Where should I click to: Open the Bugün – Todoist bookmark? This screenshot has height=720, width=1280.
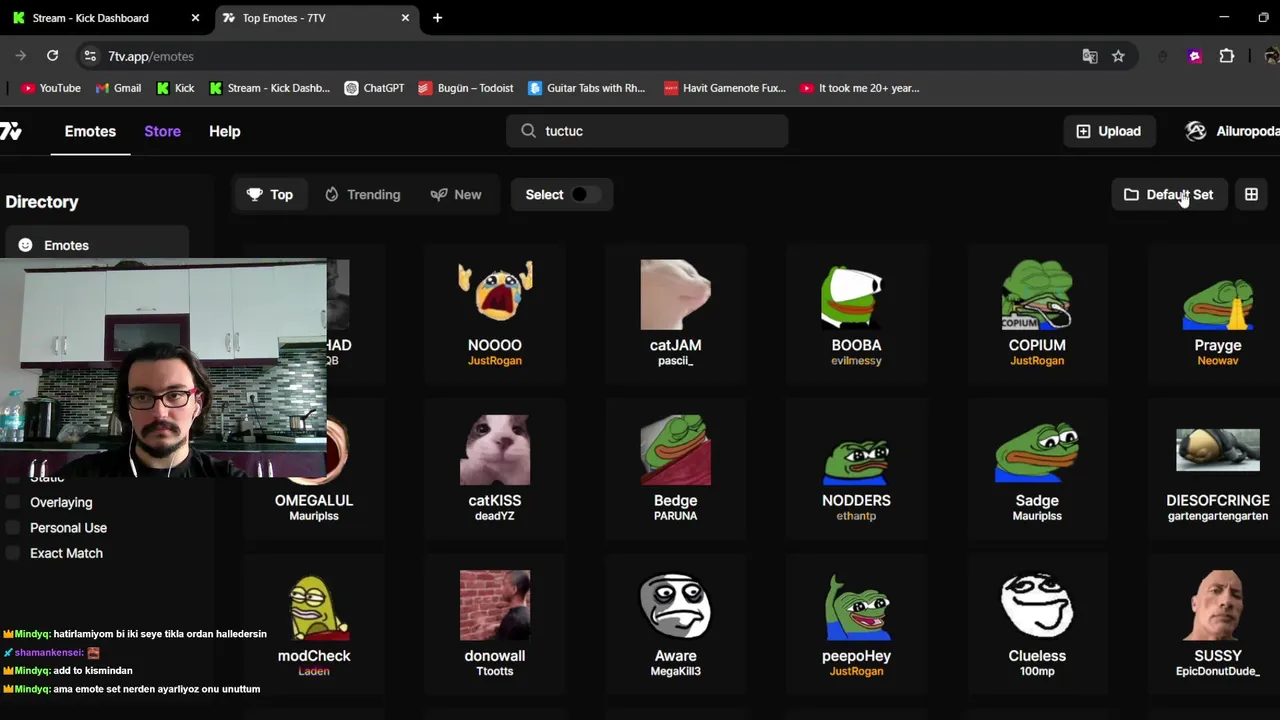point(466,88)
